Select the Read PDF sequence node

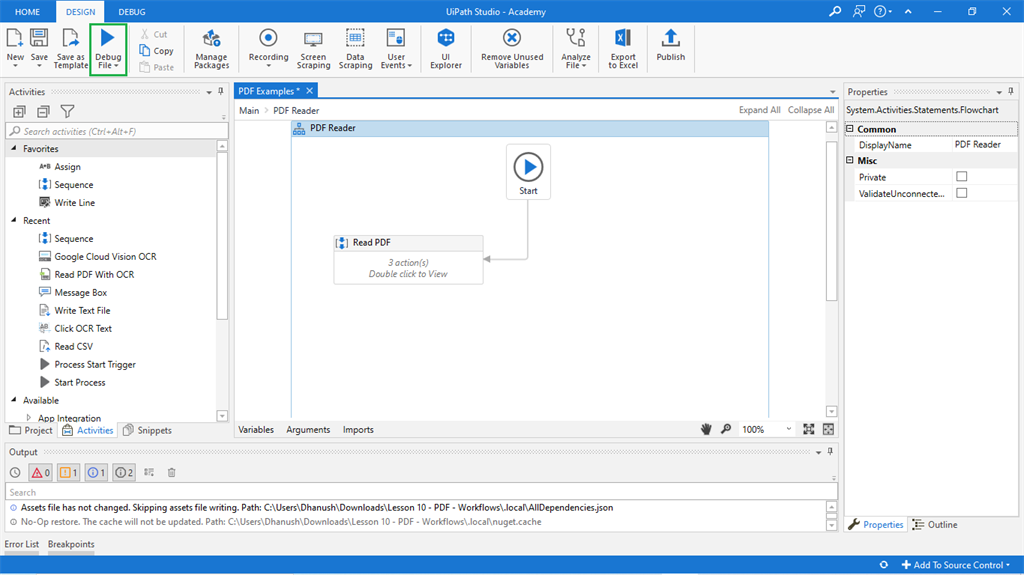pyautogui.click(x=408, y=259)
